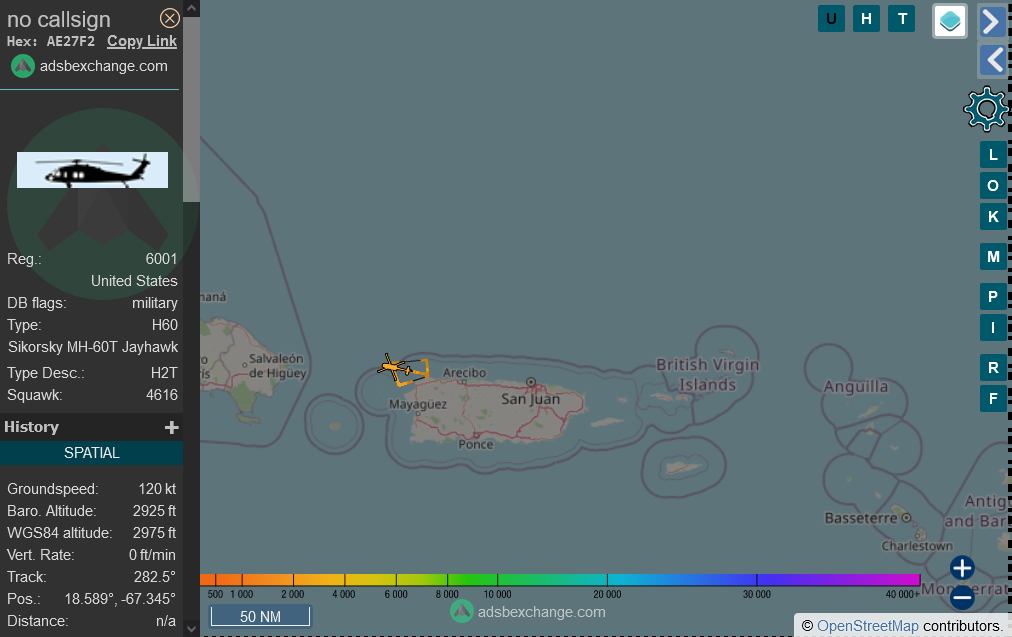Click the Baro. Altitude value 2925 ft
This screenshot has width=1012, height=637.
[x=154, y=511]
